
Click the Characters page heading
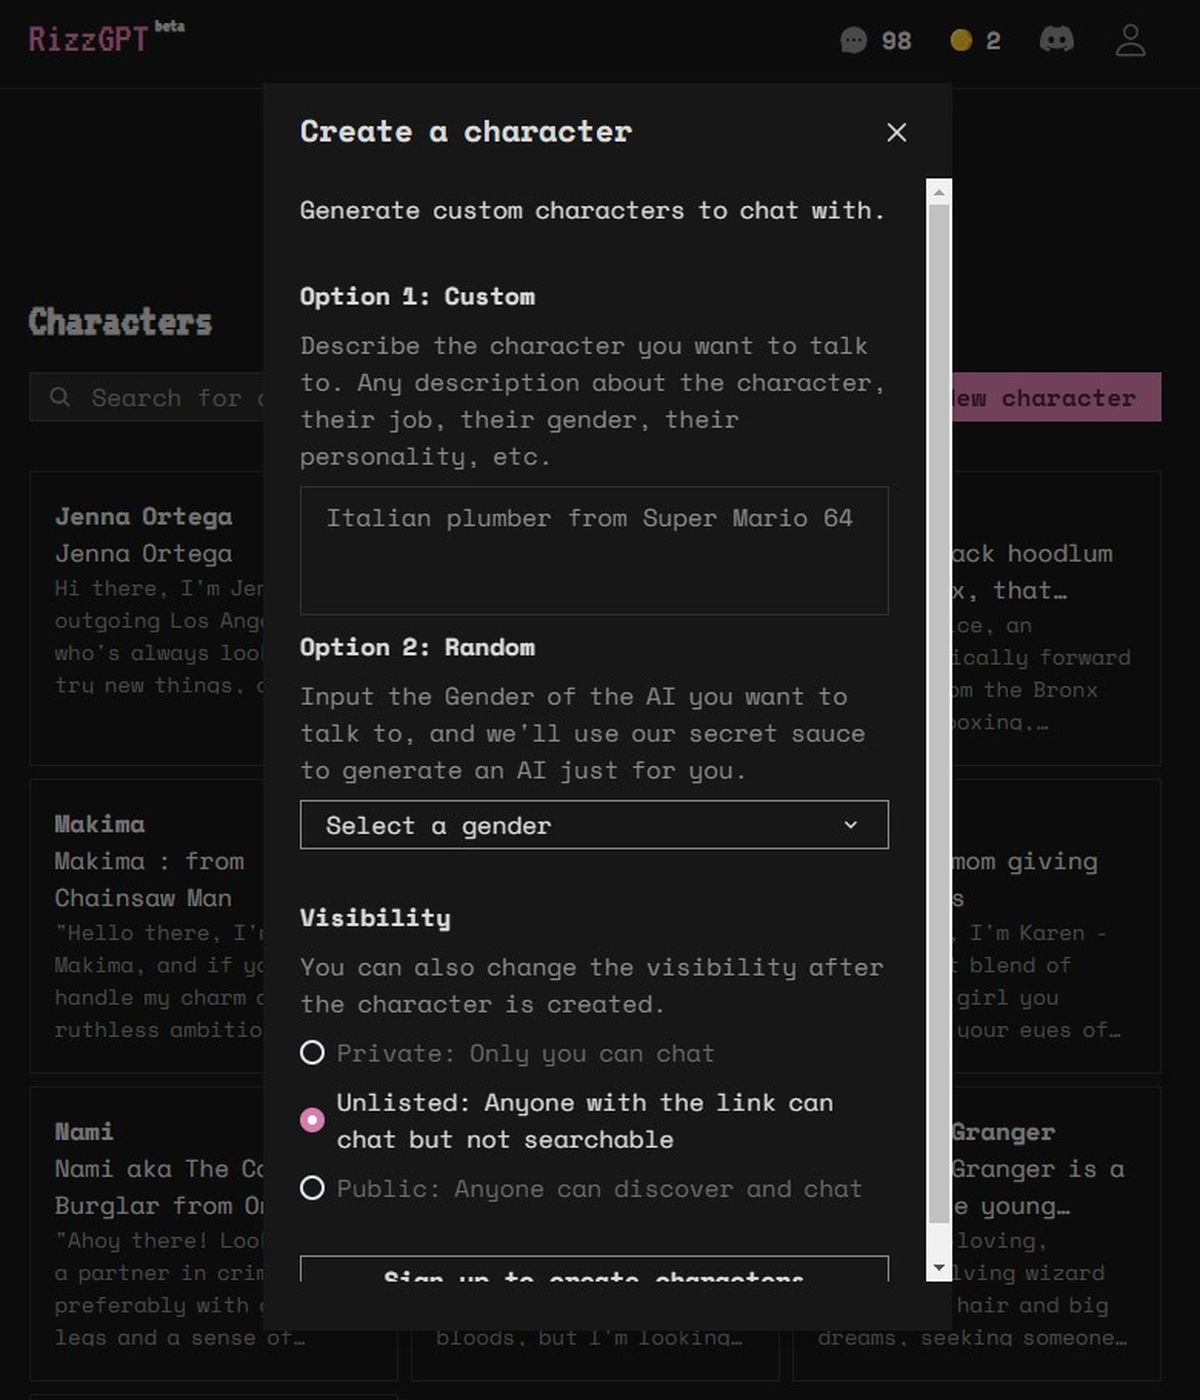point(120,322)
